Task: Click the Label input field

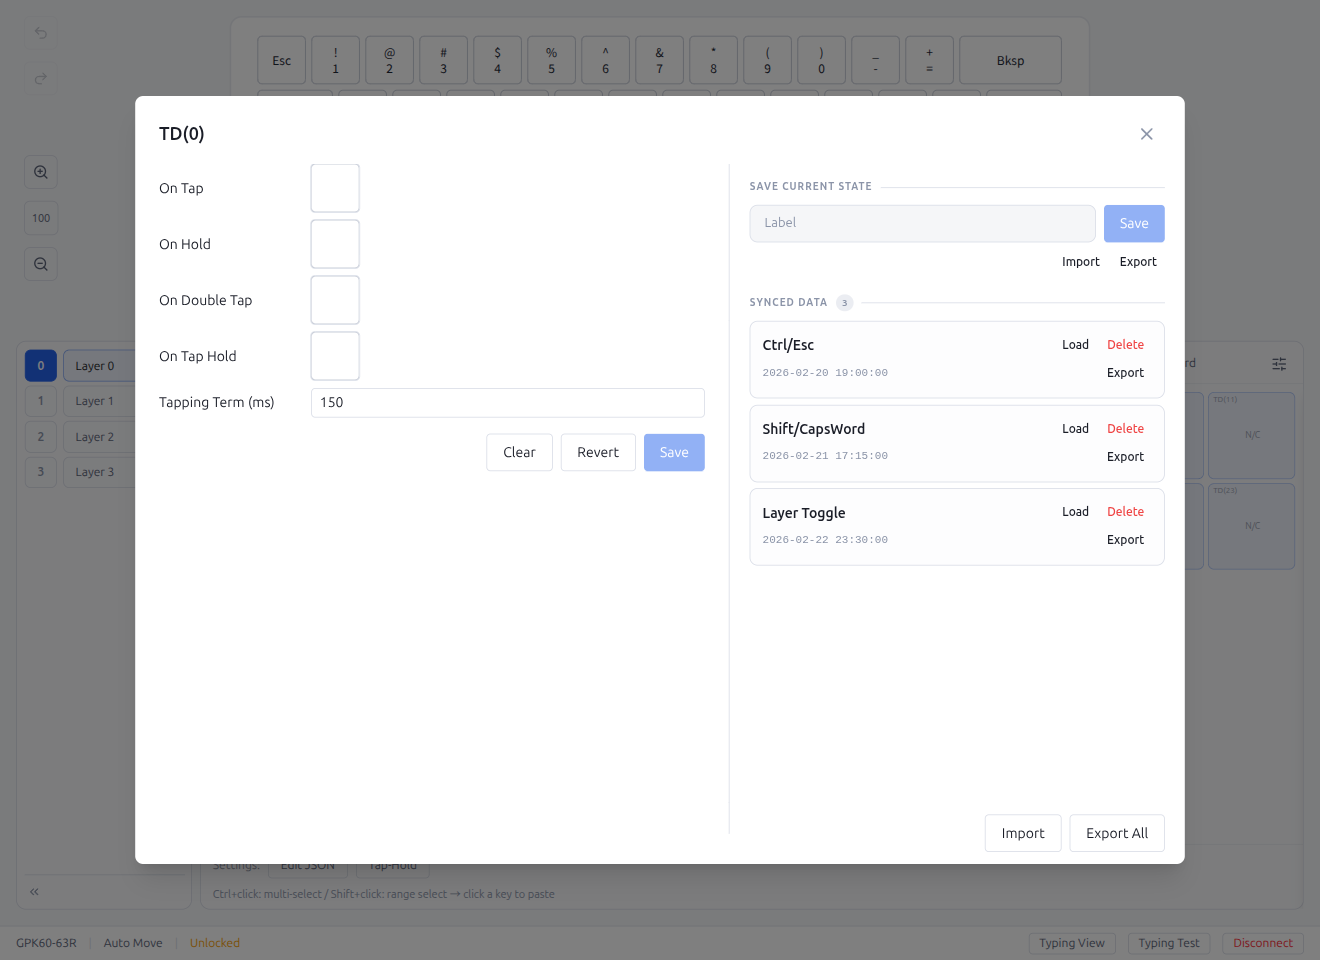Action: click(x=922, y=223)
